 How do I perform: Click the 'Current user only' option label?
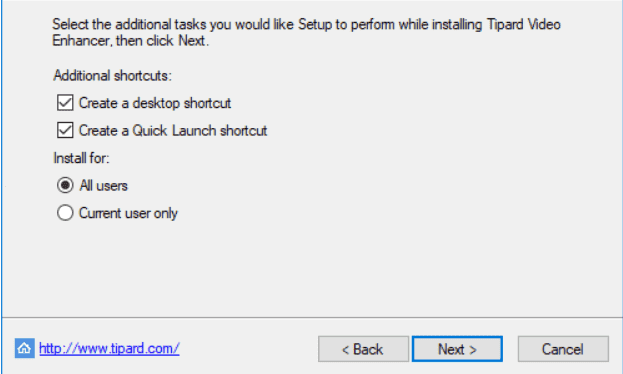tap(128, 213)
